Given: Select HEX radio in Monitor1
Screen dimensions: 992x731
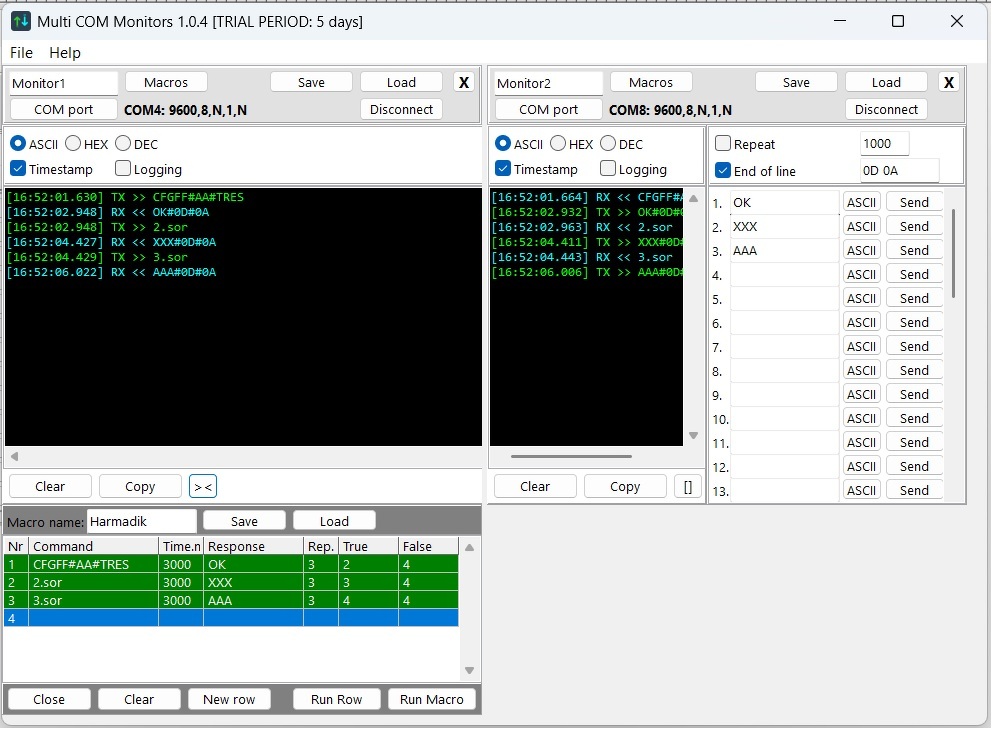Looking at the screenshot, I should [73, 144].
